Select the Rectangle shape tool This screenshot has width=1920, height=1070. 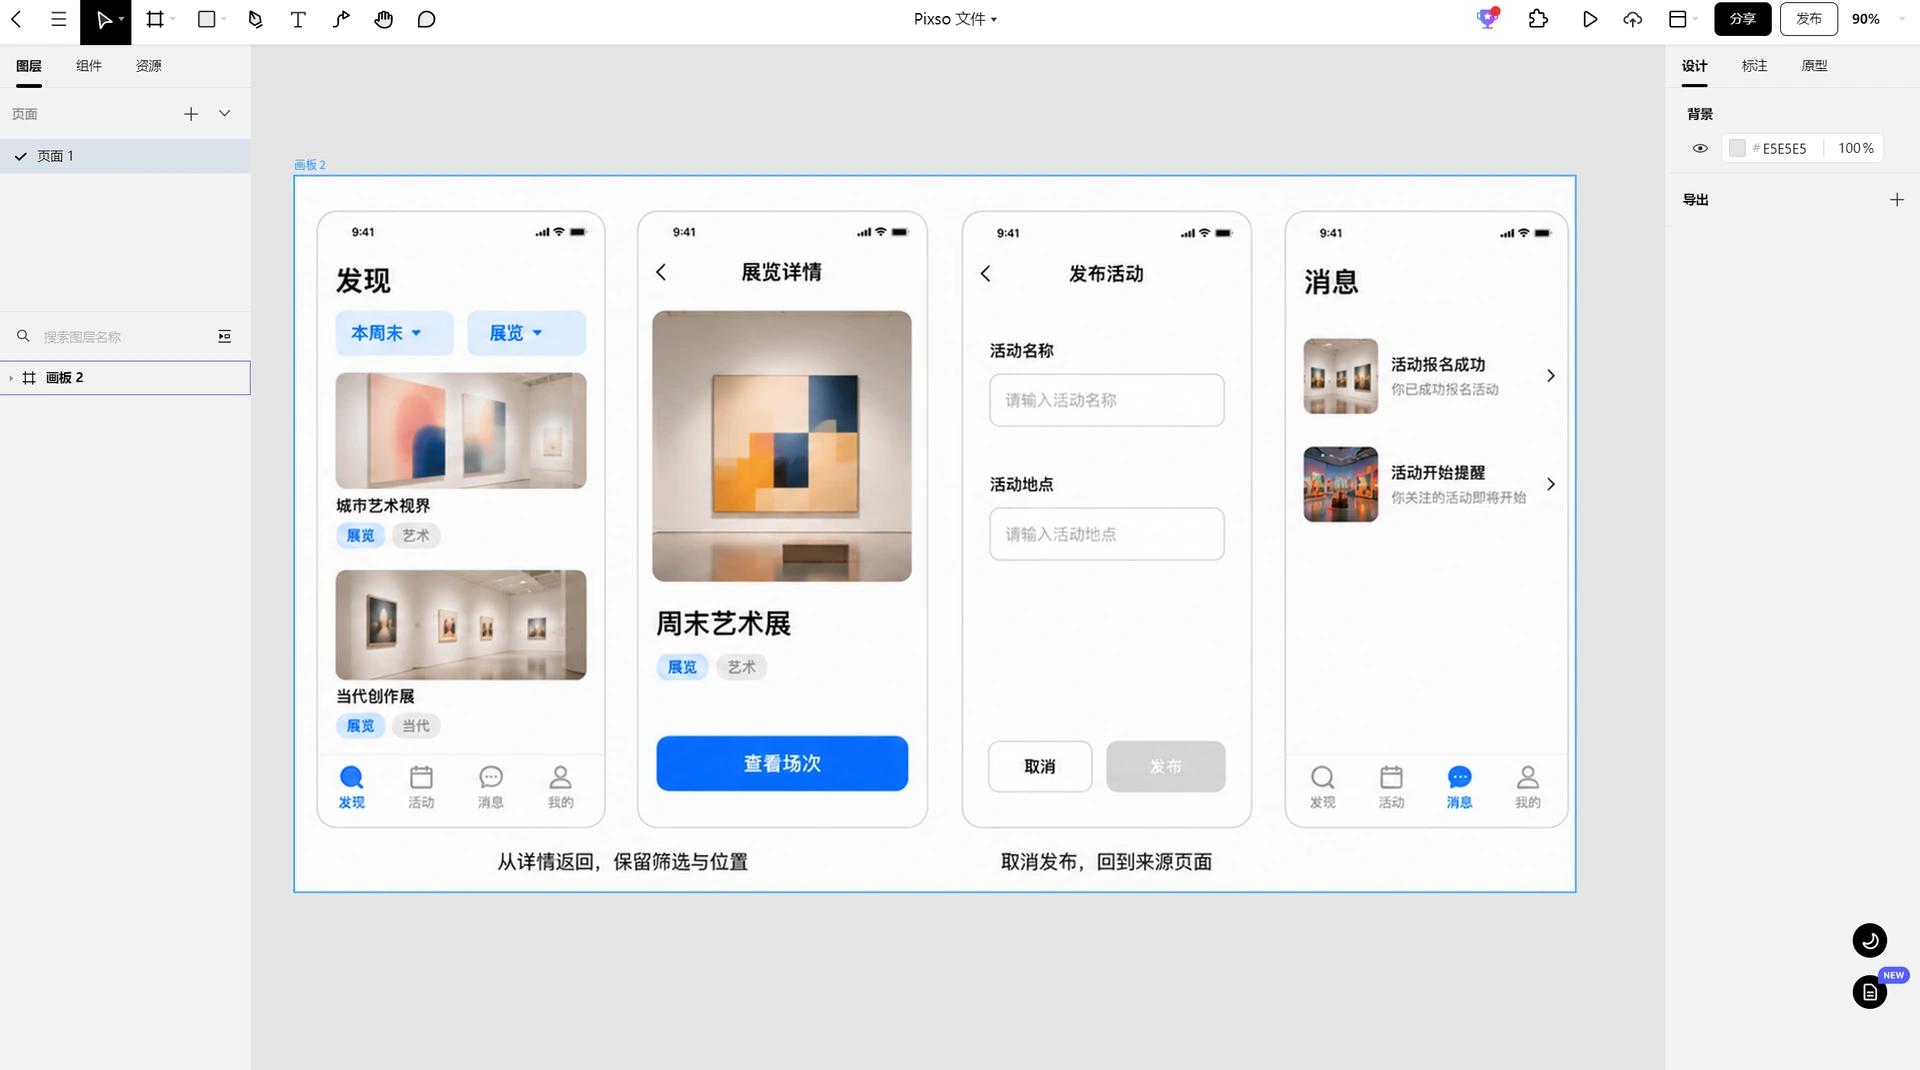coord(207,19)
